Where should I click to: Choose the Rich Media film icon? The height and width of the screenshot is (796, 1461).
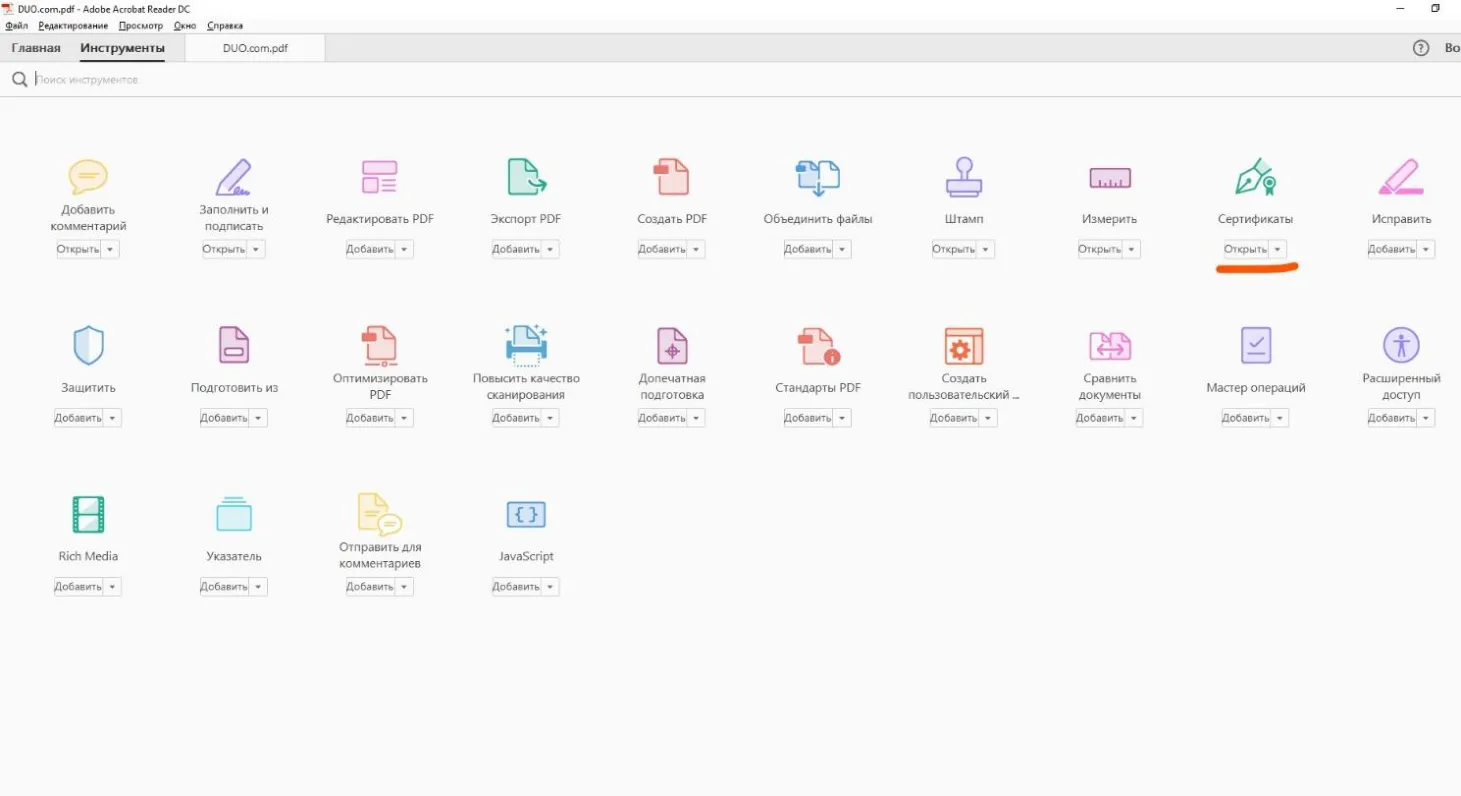click(88, 514)
